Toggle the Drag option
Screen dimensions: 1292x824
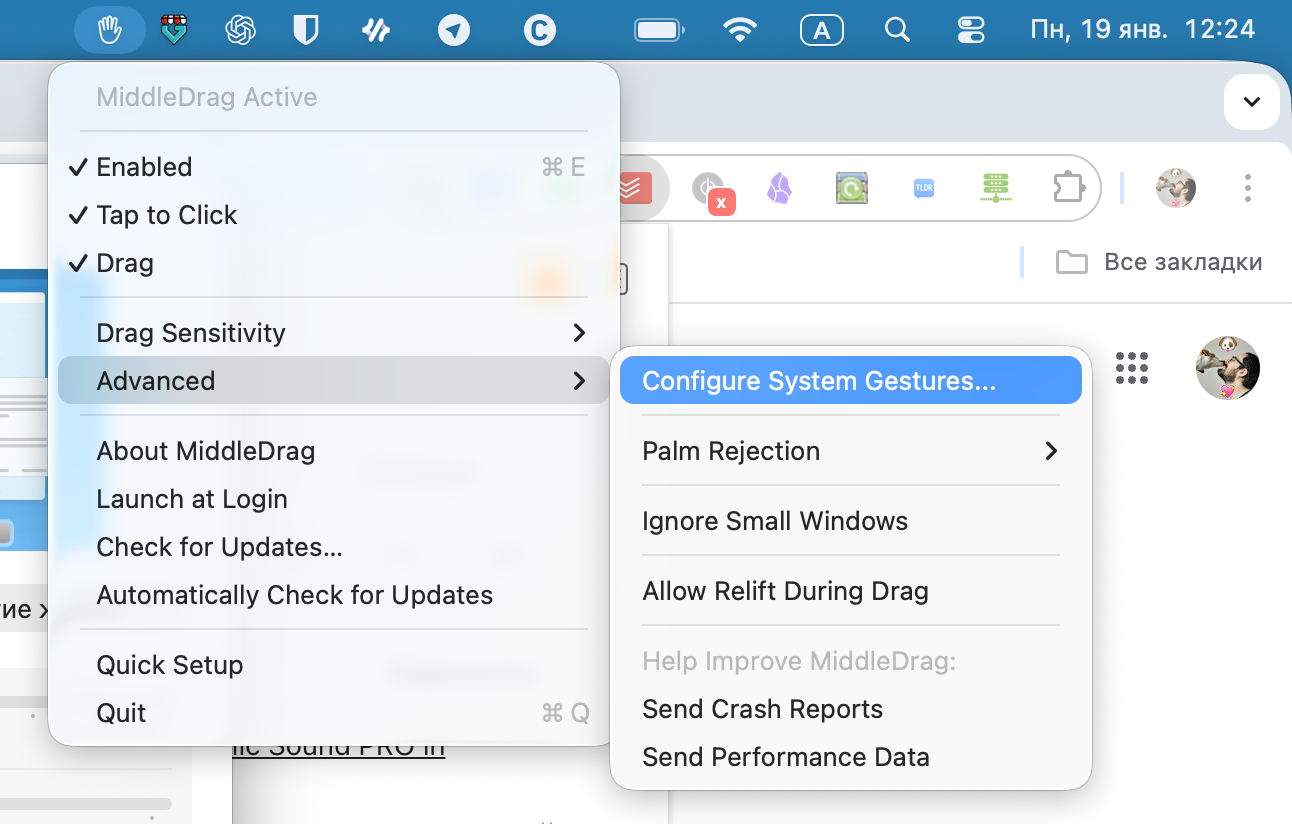coord(333,263)
